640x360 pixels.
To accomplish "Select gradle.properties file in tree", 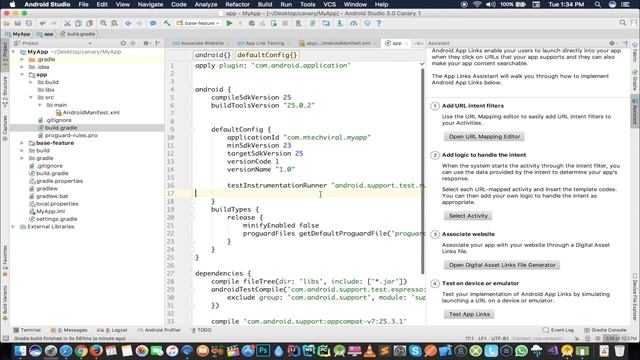I will pyautogui.click(x=56, y=181).
